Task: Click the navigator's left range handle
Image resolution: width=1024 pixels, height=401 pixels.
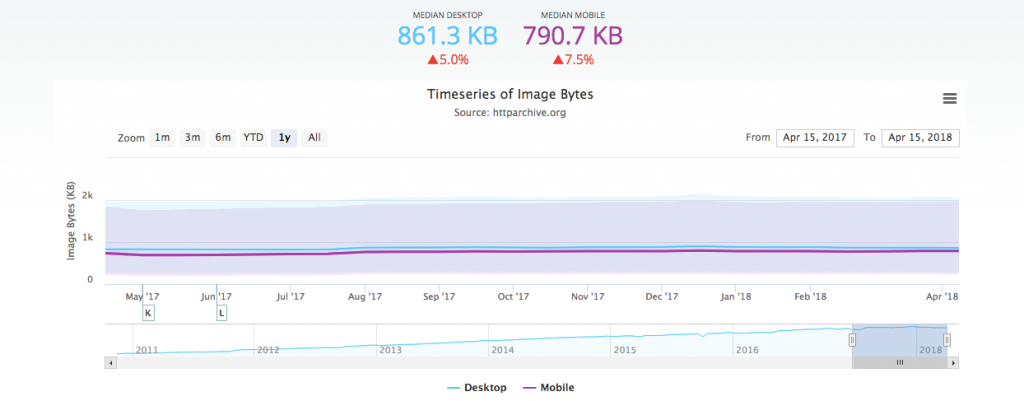Action: (852, 340)
